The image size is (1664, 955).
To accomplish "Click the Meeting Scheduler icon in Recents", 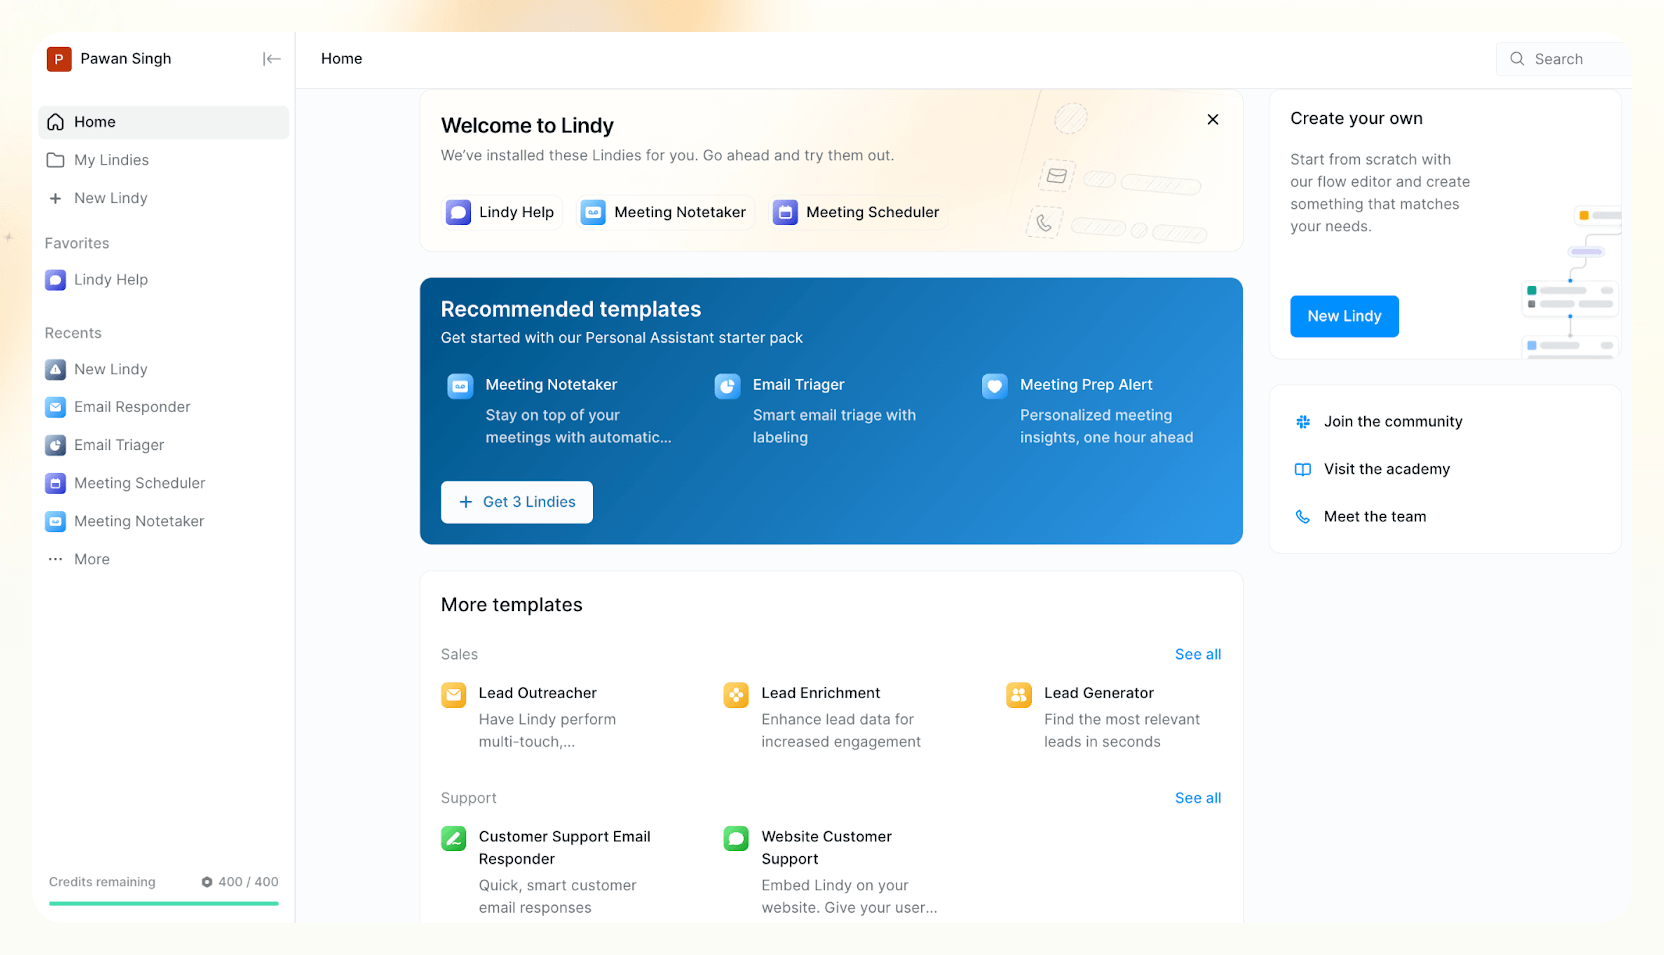I will tap(56, 483).
